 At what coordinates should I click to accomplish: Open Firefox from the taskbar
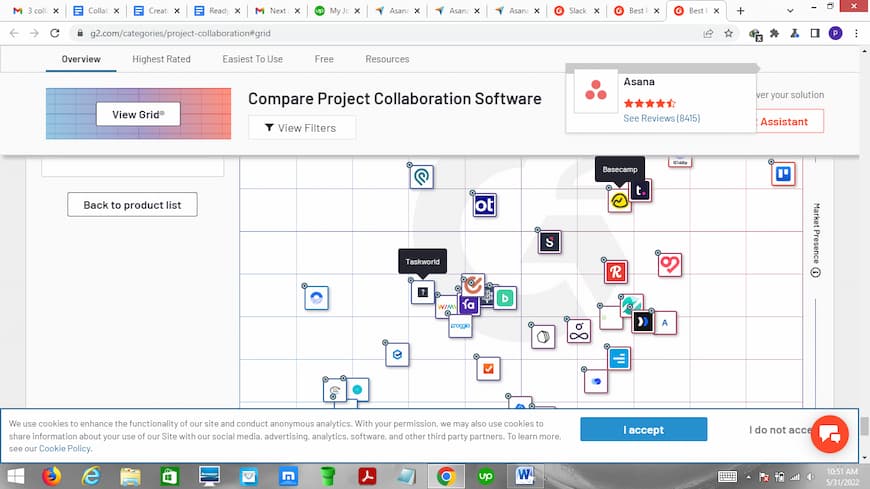[x=52, y=476]
